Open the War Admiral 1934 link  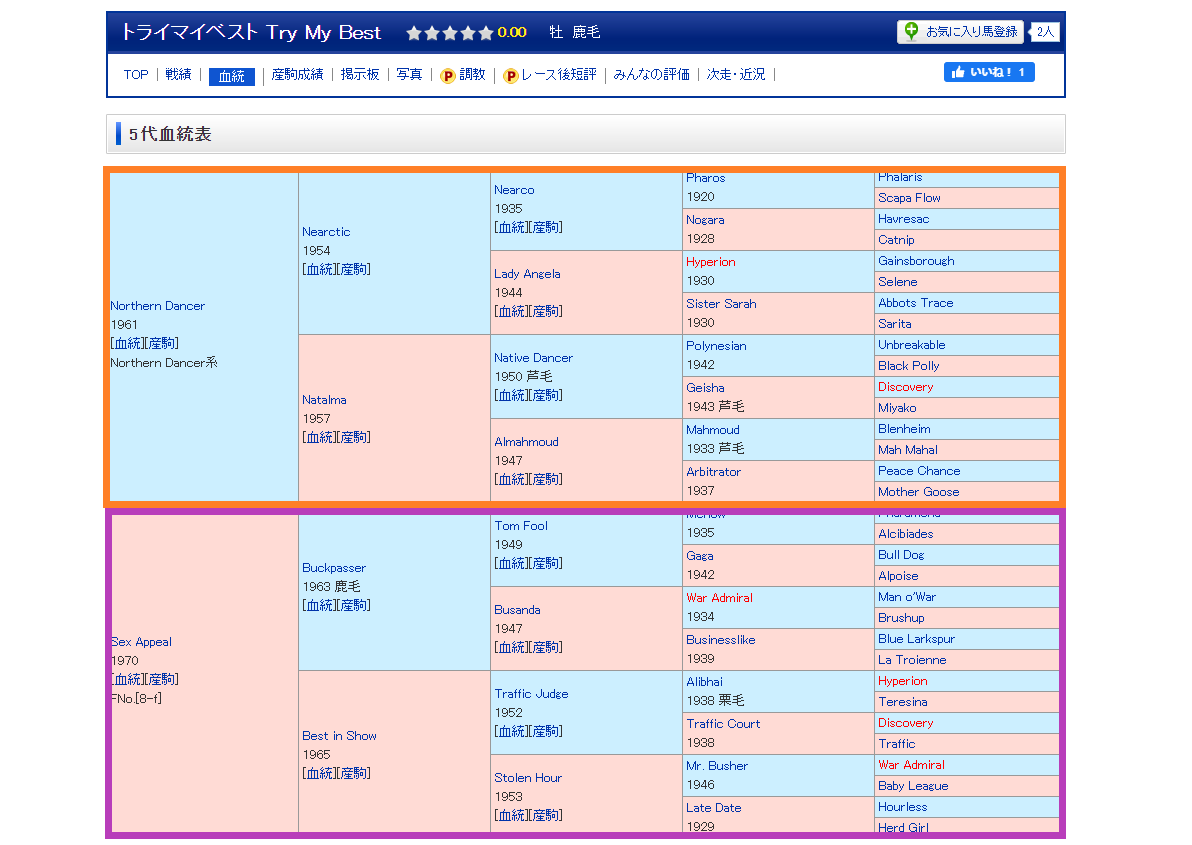tap(719, 598)
